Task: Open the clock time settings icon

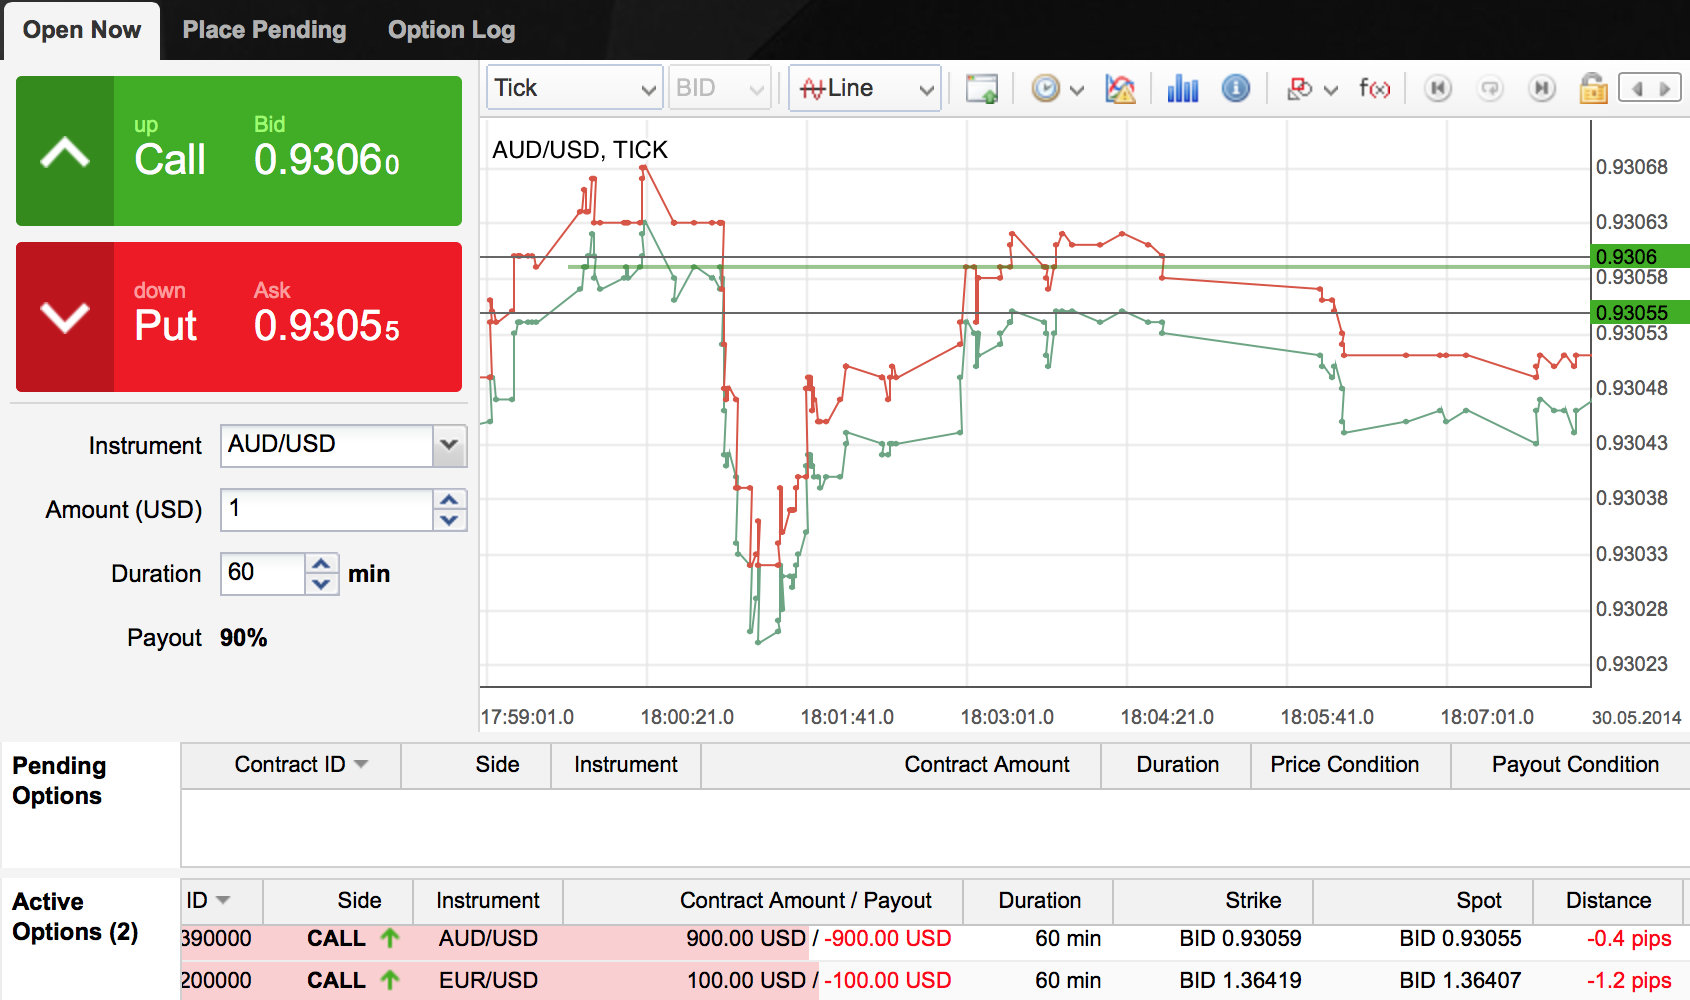Action: pyautogui.click(x=1045, y=89)
